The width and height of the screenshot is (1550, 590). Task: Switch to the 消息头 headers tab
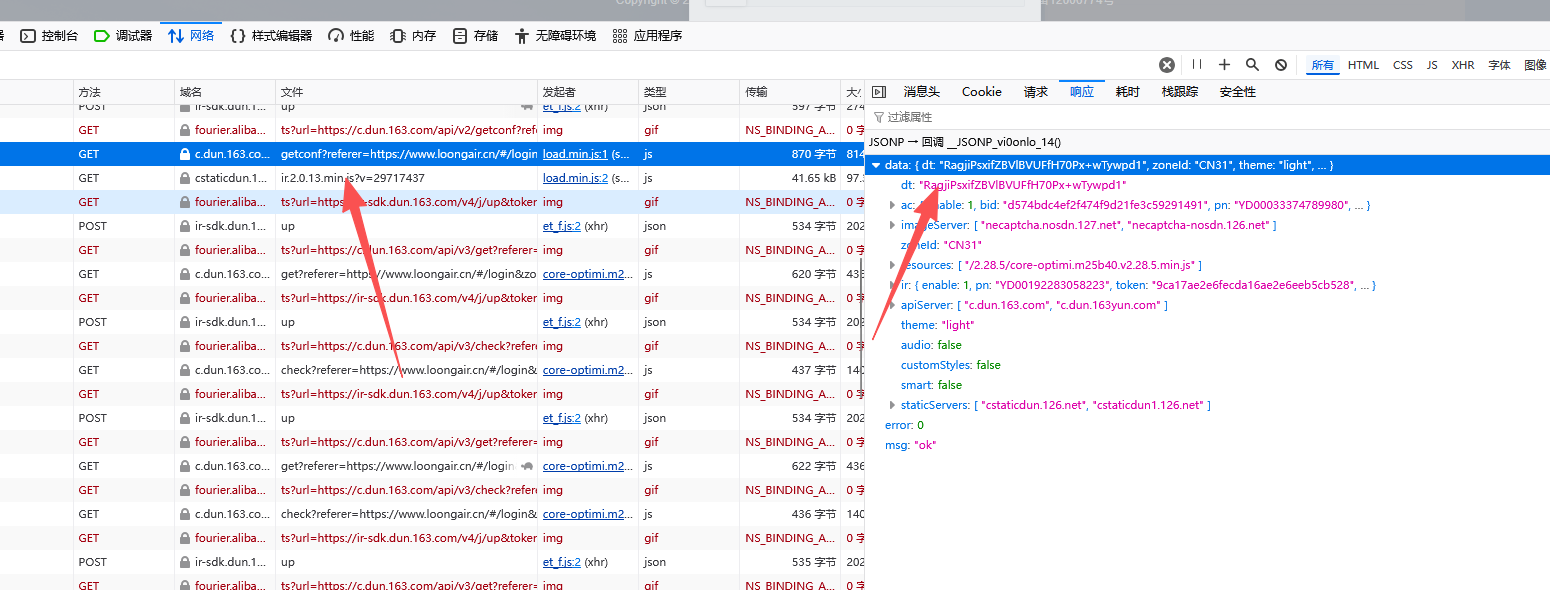[922, 92]
